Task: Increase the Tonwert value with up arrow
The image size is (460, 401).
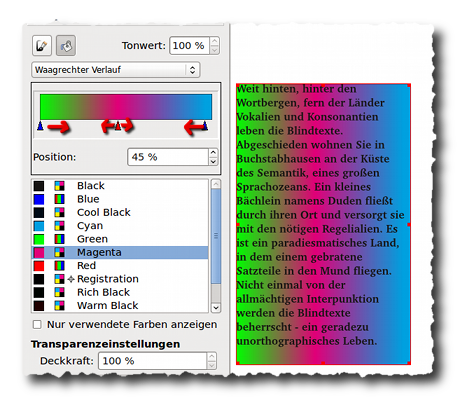Action: 214,41
